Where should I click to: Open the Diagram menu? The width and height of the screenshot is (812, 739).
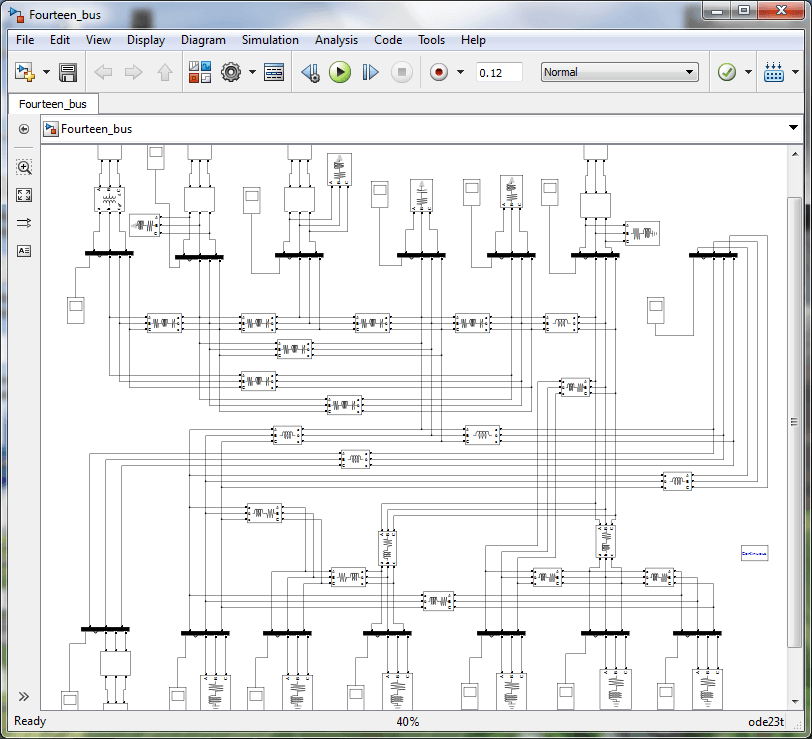203,40
